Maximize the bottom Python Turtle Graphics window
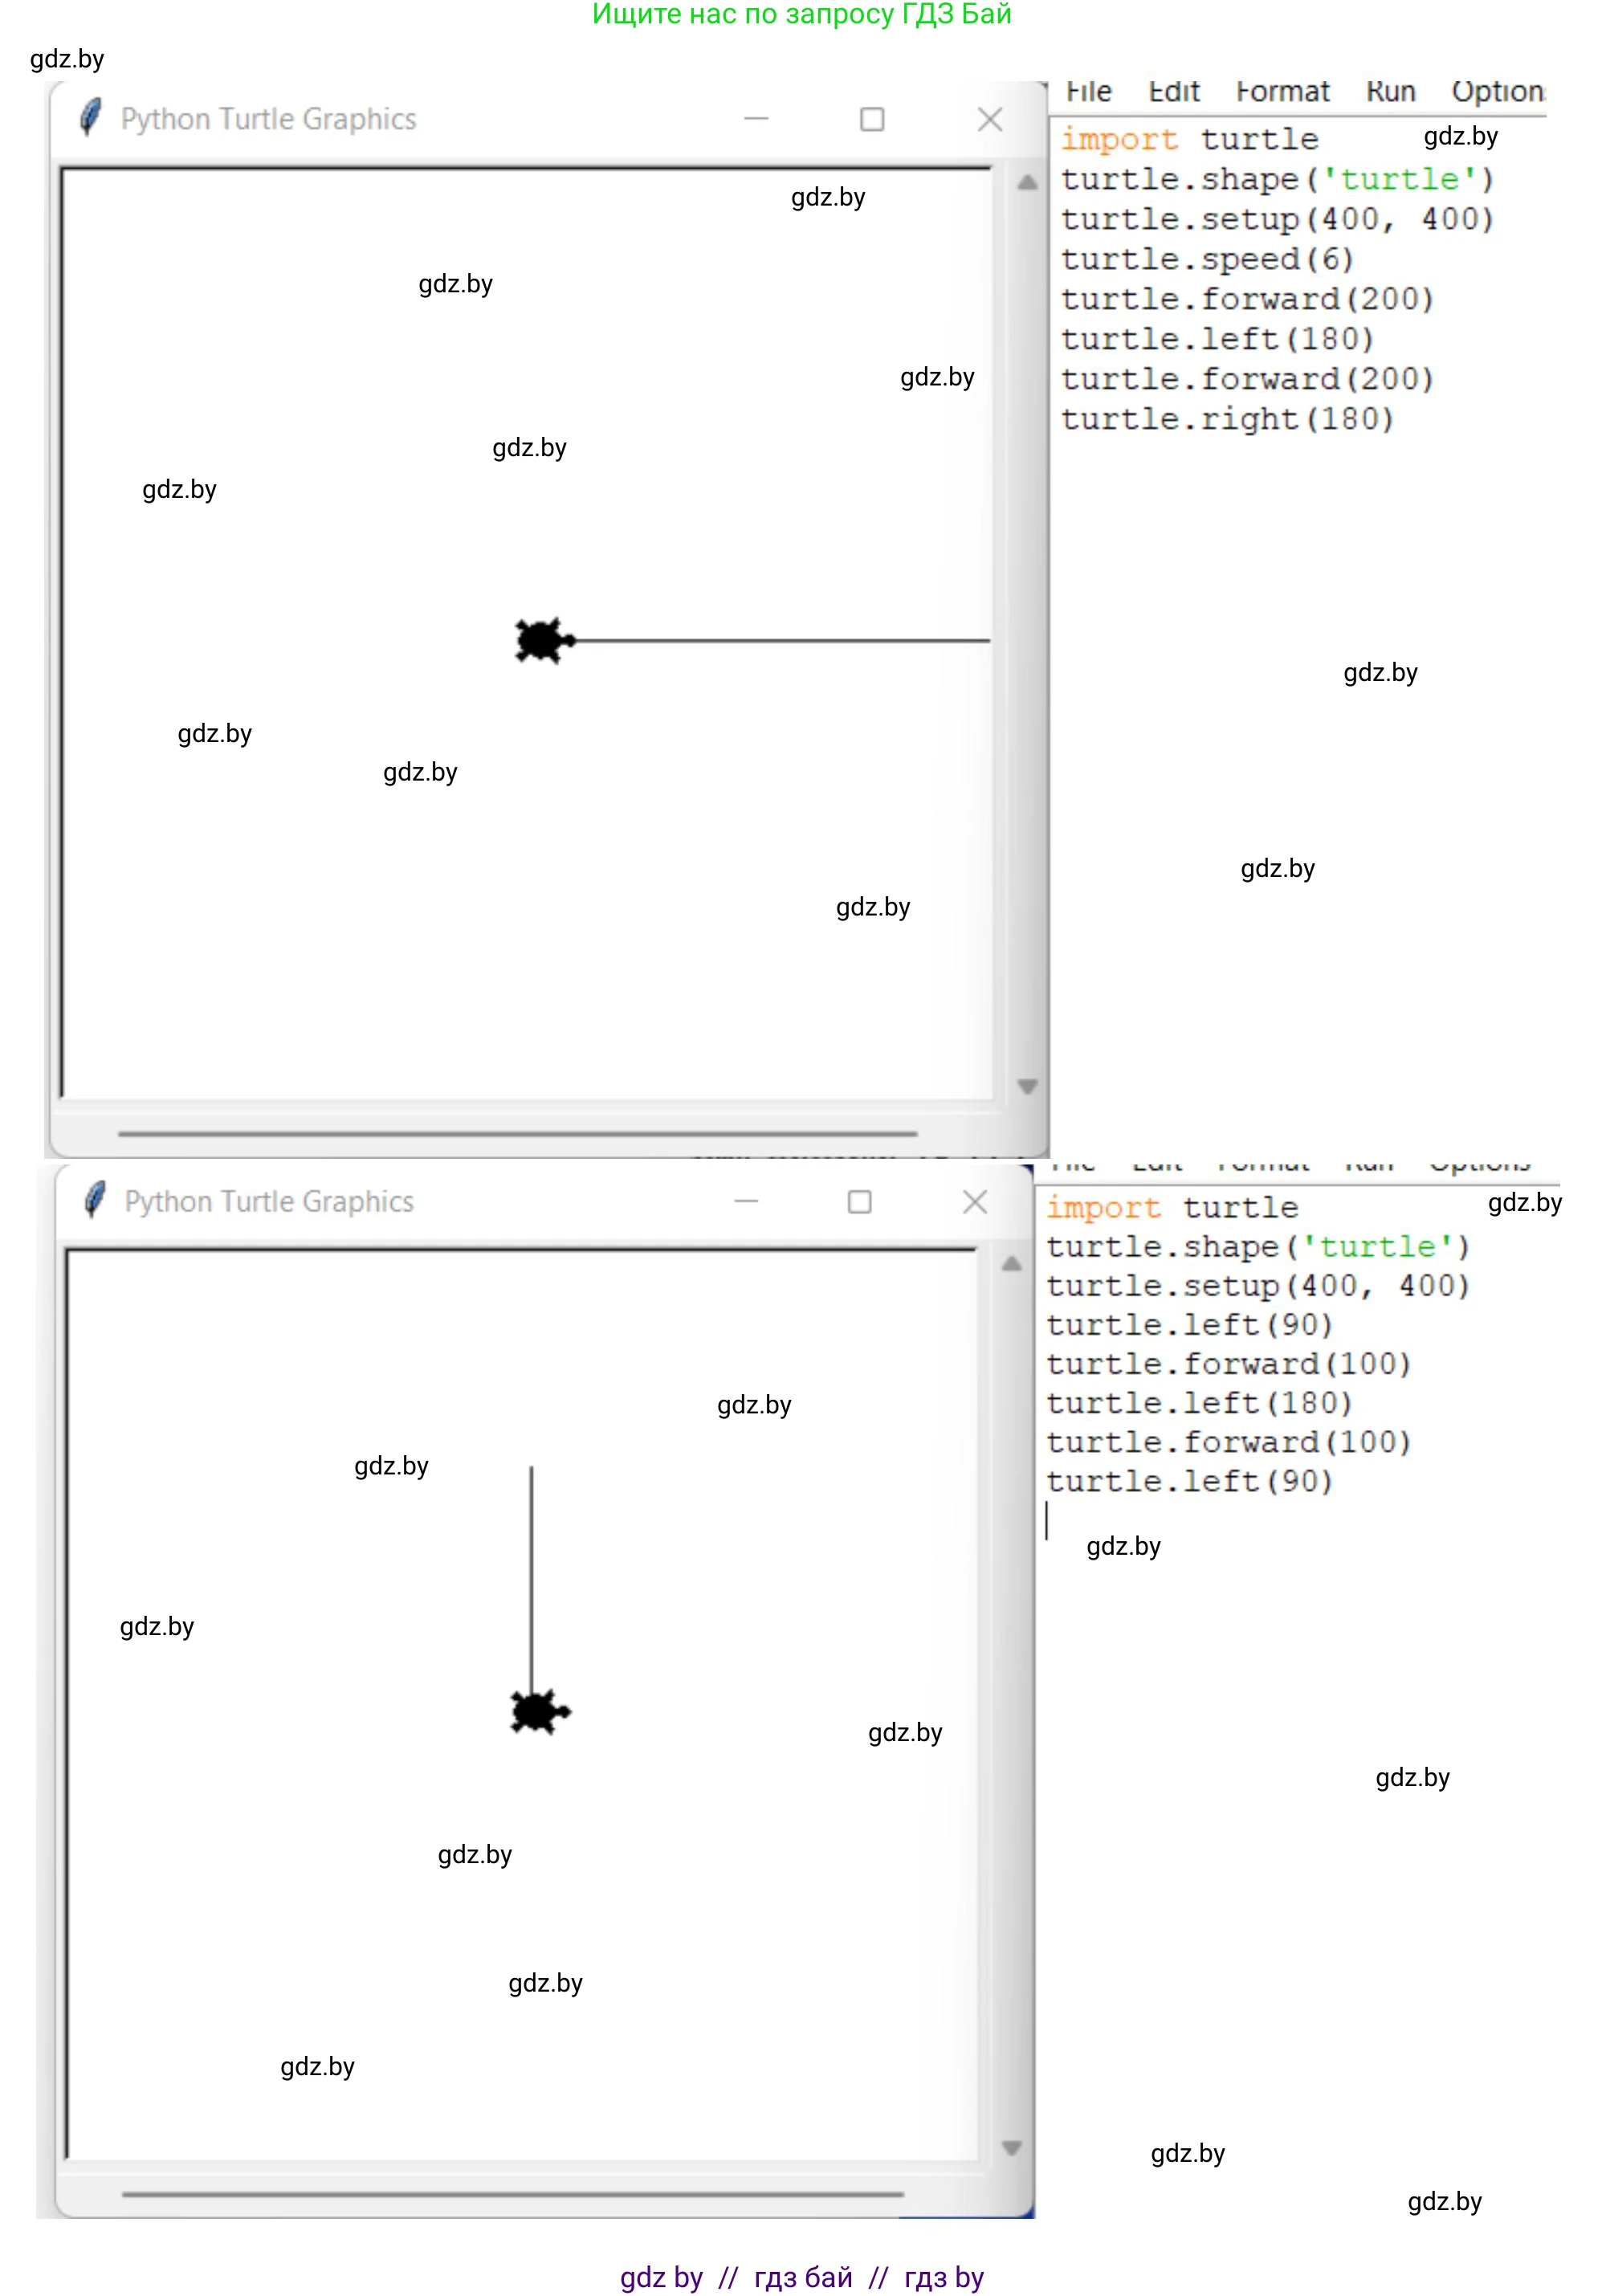The image size is (1606, 2296). coord(859,1202)
